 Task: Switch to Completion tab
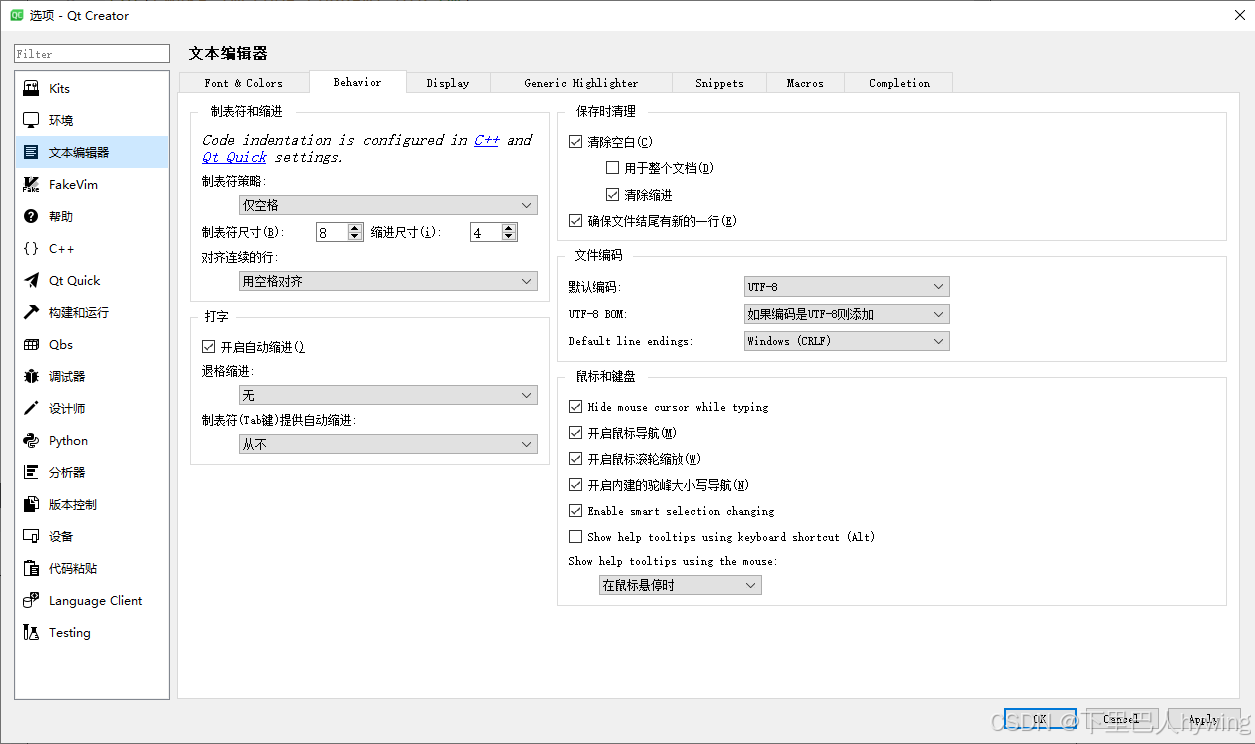click(899, 83)
